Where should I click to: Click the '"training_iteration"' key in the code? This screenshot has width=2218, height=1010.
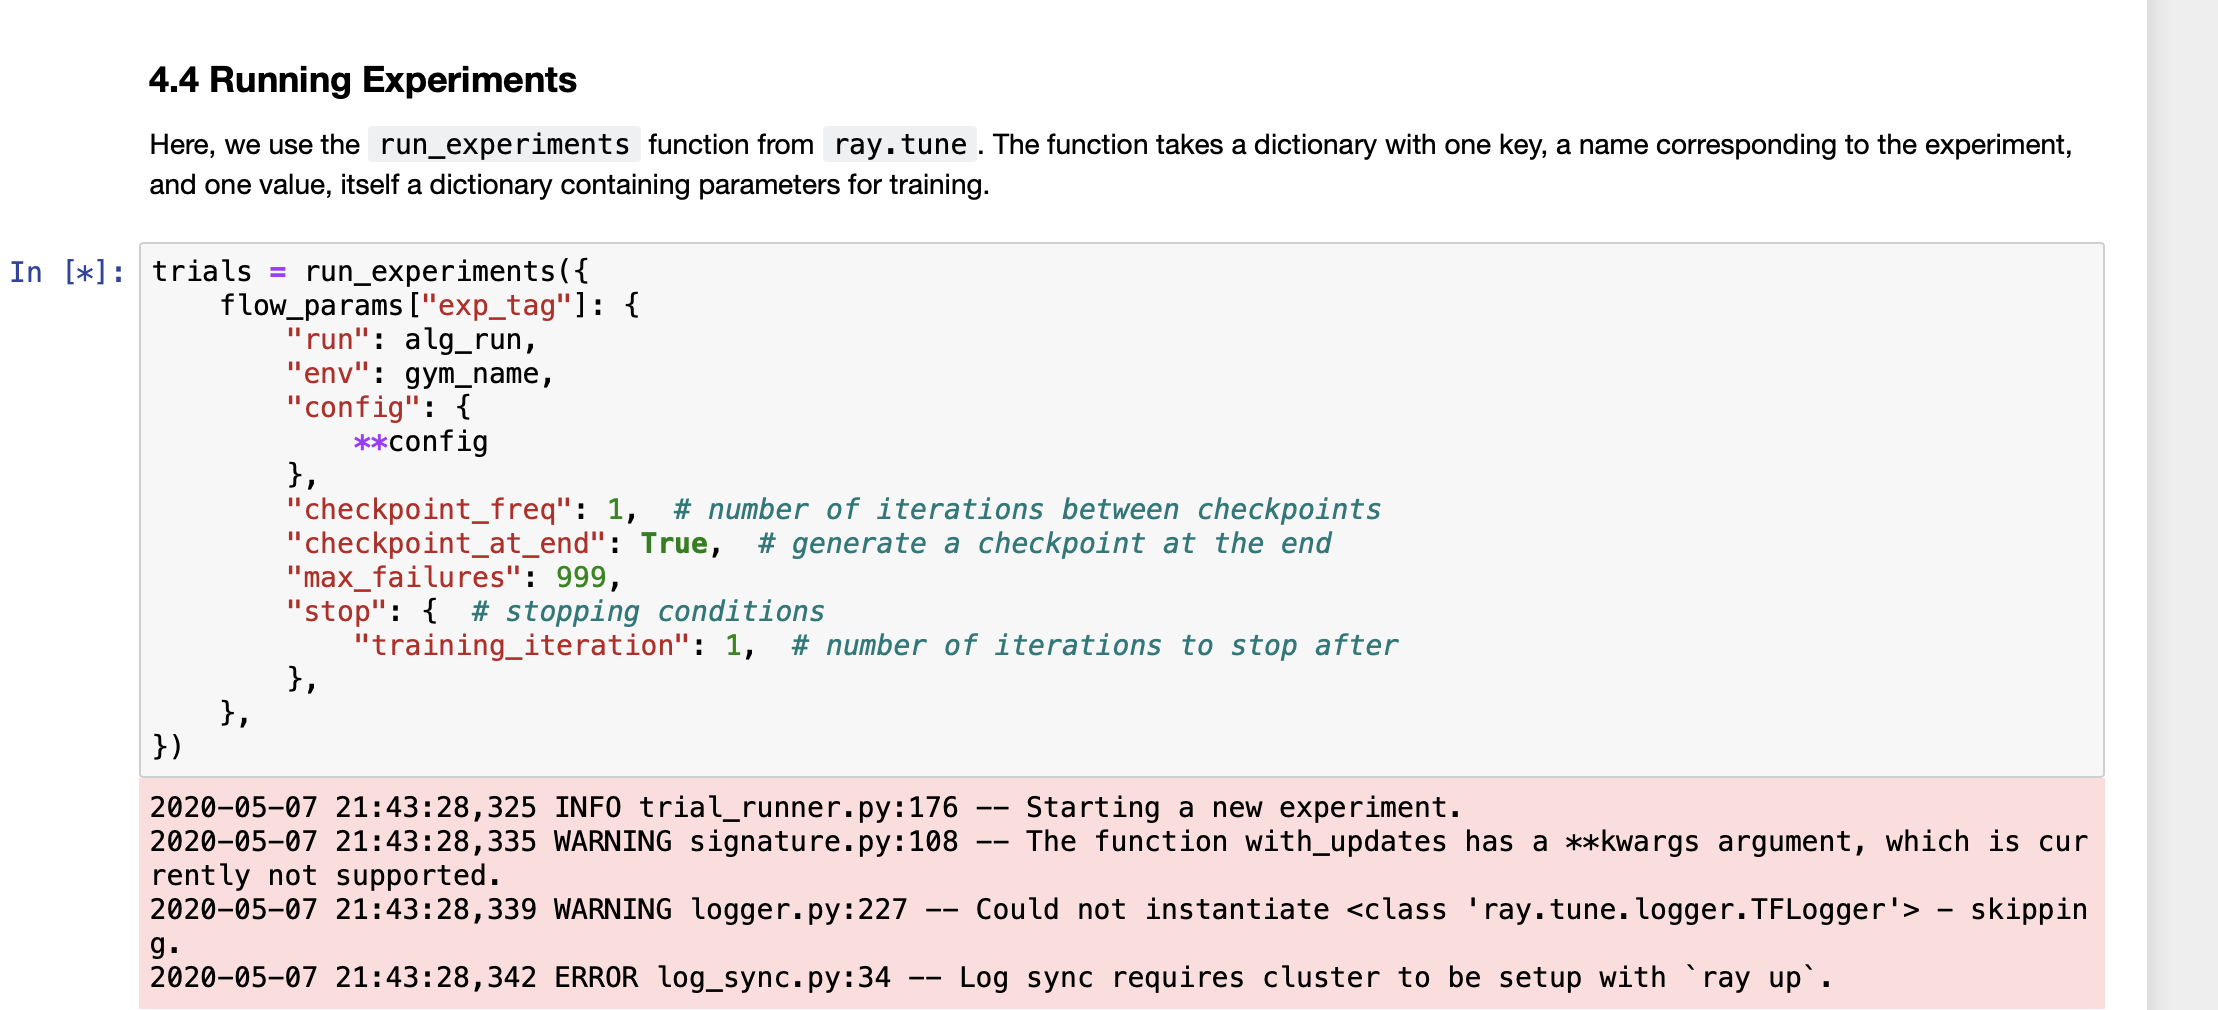522,646
